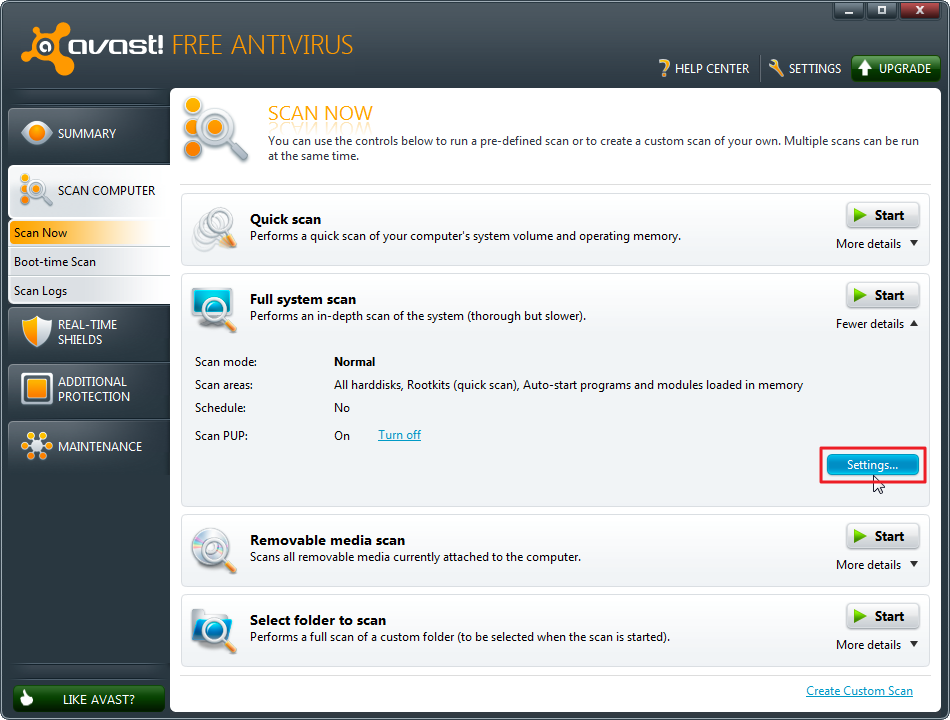Screen dimensions: 950x720
Task: Click the Full system scan title
Action: tap(303, 299)
